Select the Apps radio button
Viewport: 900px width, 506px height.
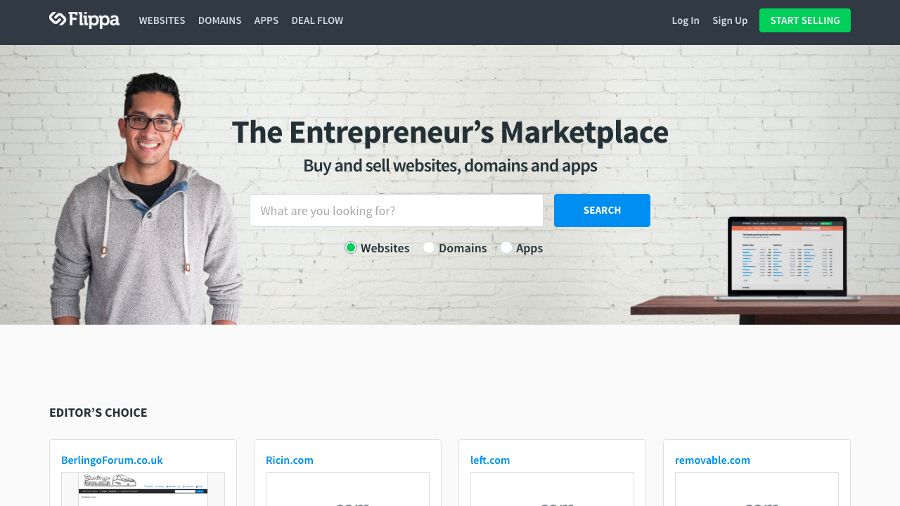tap(506, 248)
